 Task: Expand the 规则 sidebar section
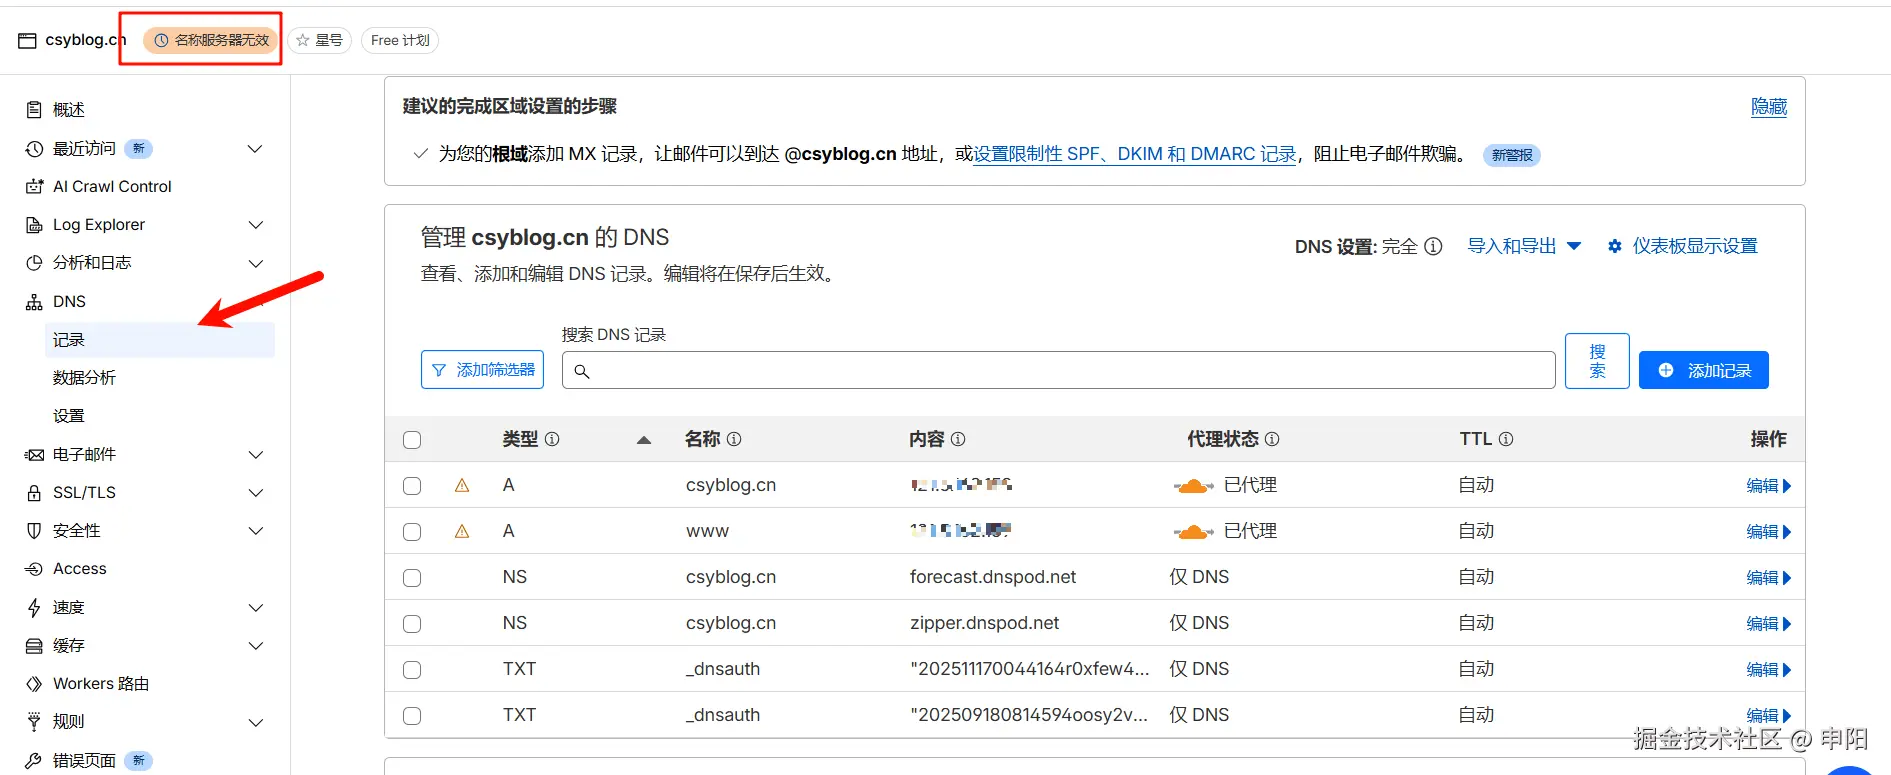(255, 722)
